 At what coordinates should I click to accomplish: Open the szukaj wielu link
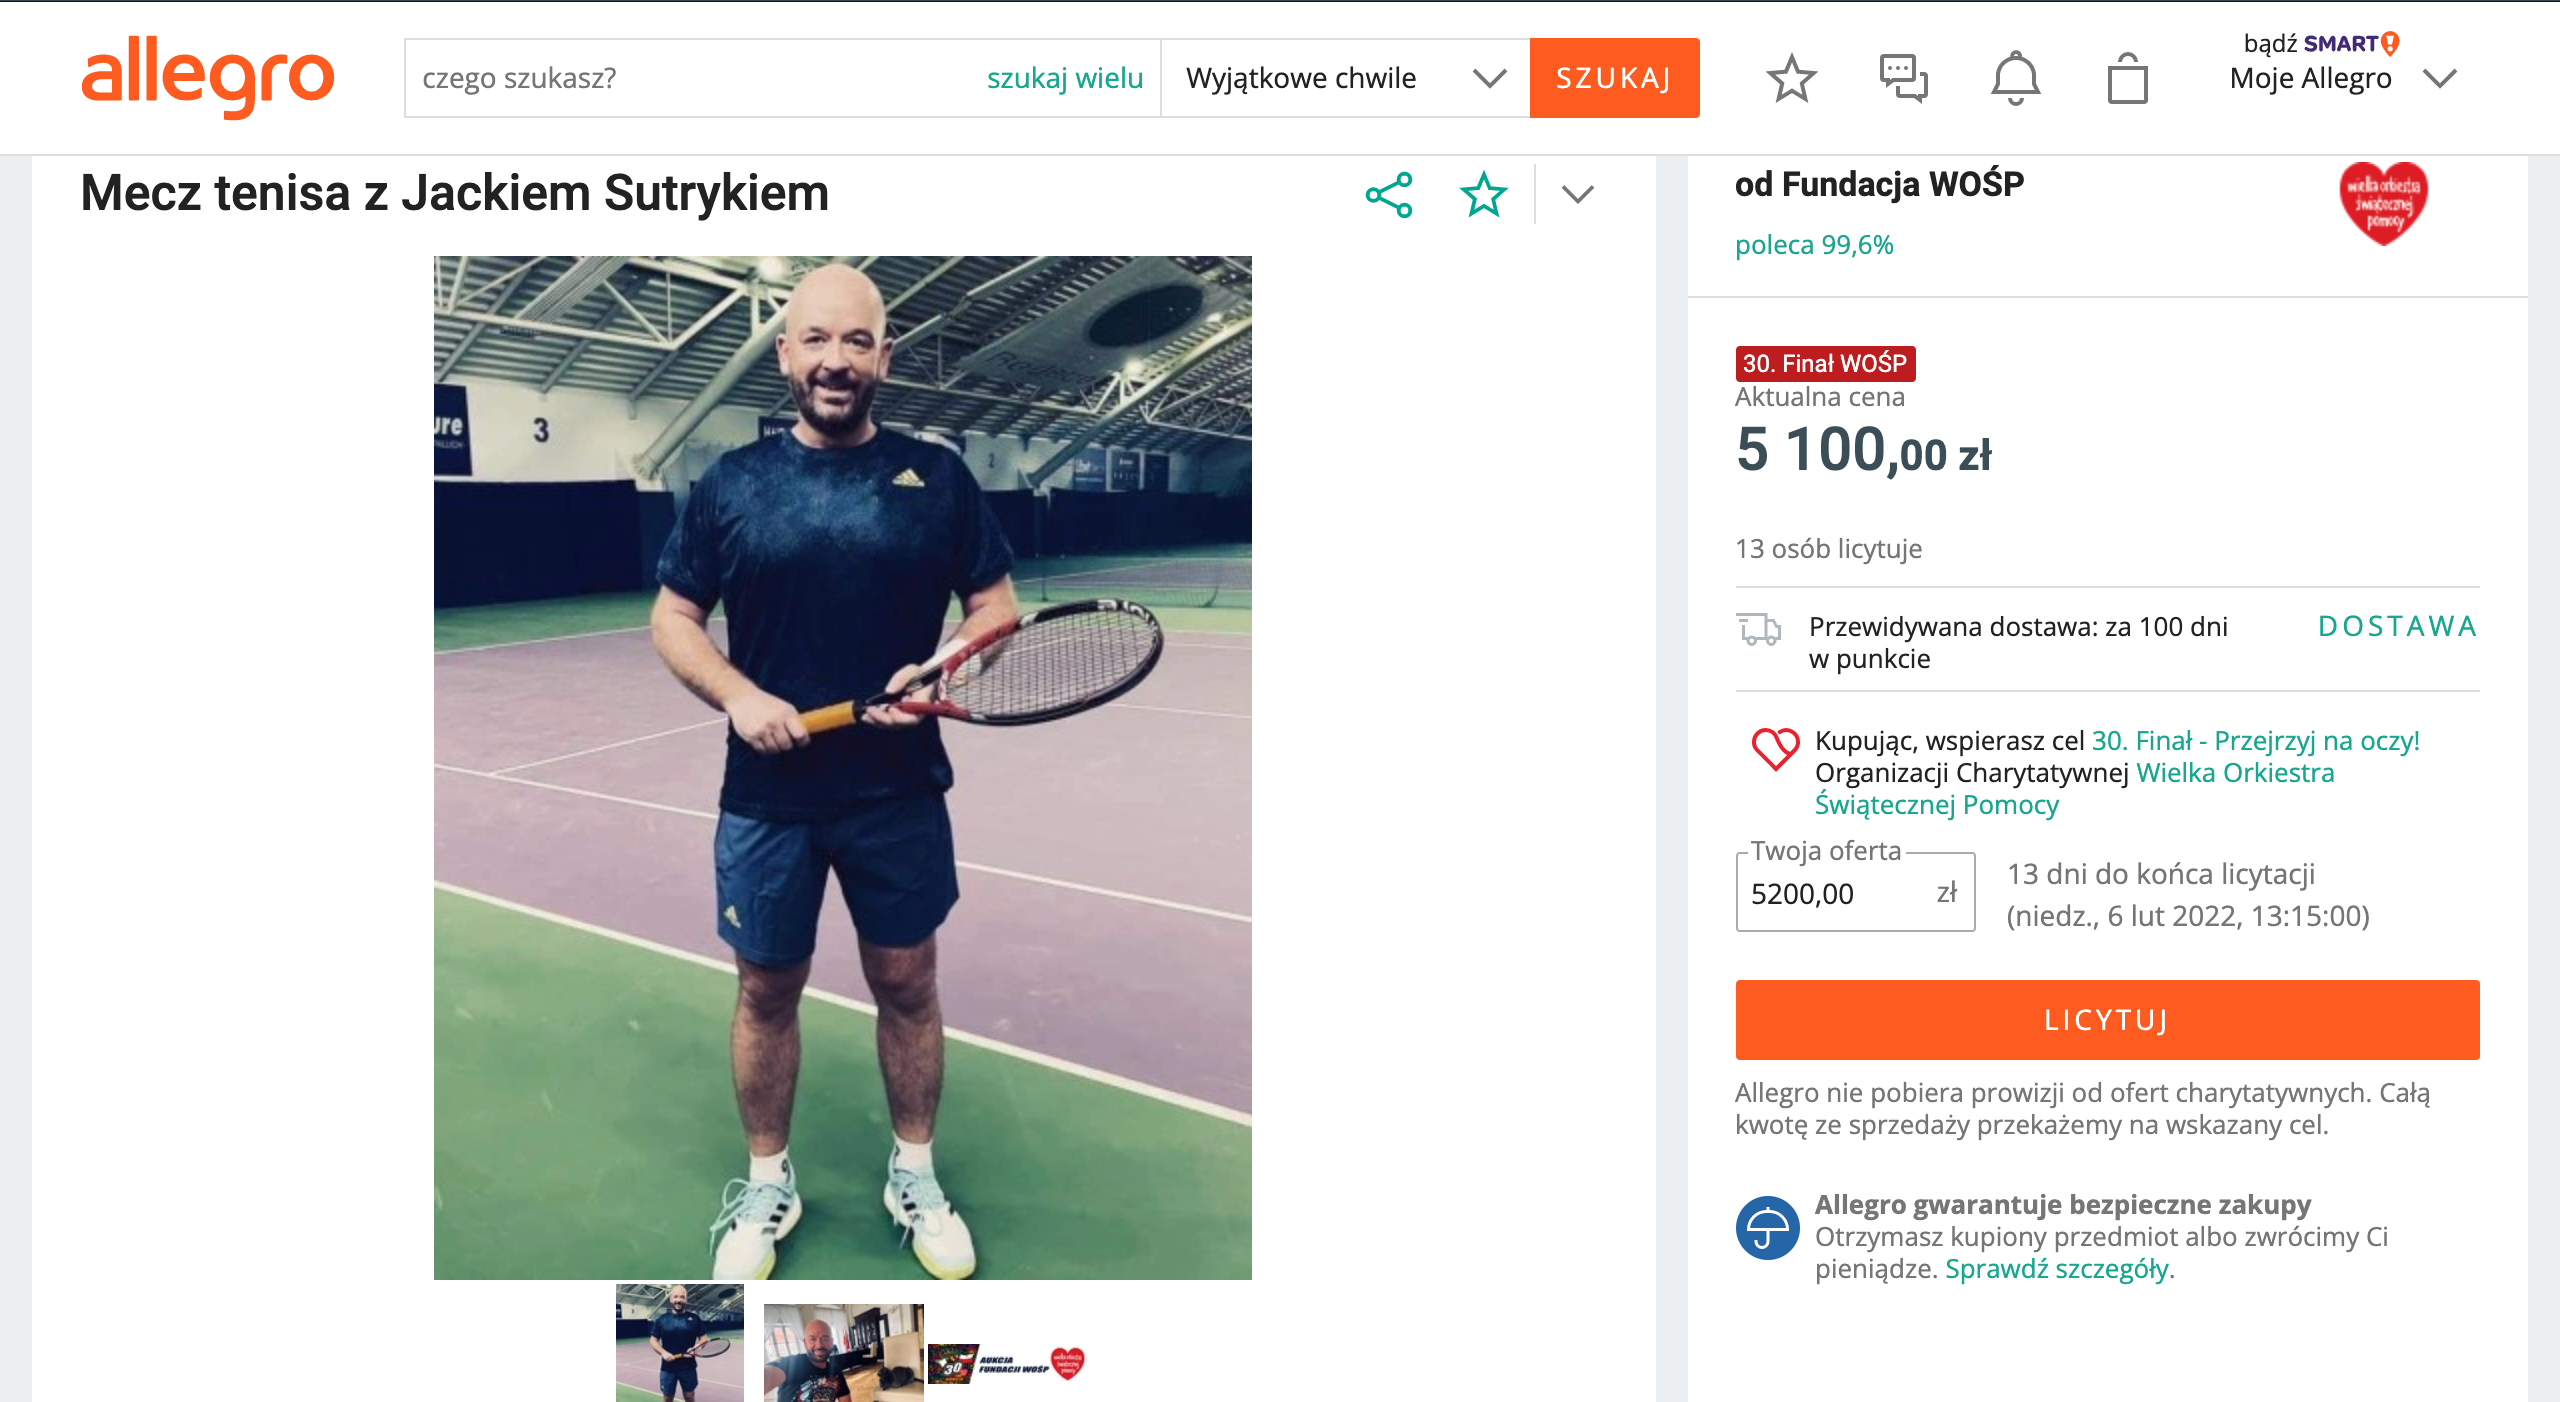[1064, 78]
